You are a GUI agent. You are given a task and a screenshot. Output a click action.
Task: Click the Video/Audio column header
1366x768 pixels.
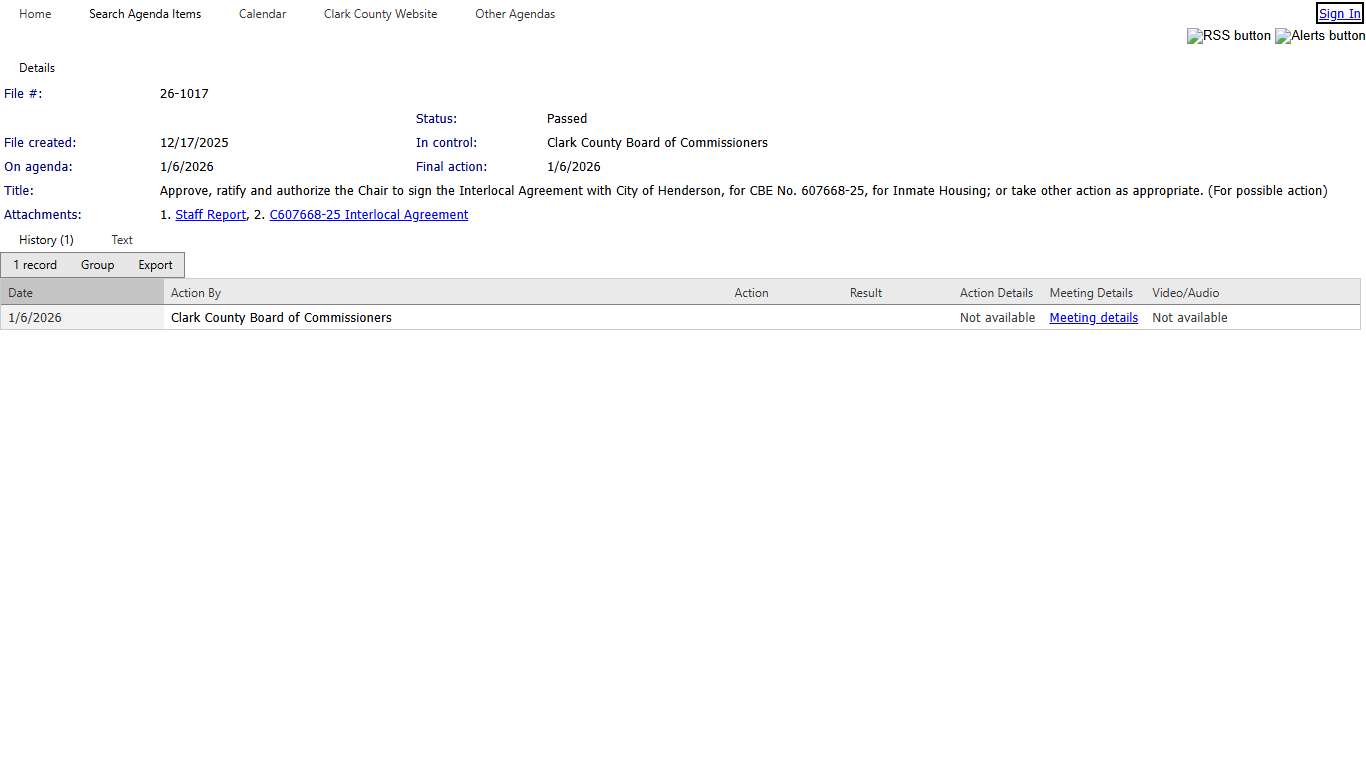tap(1185, 293)
